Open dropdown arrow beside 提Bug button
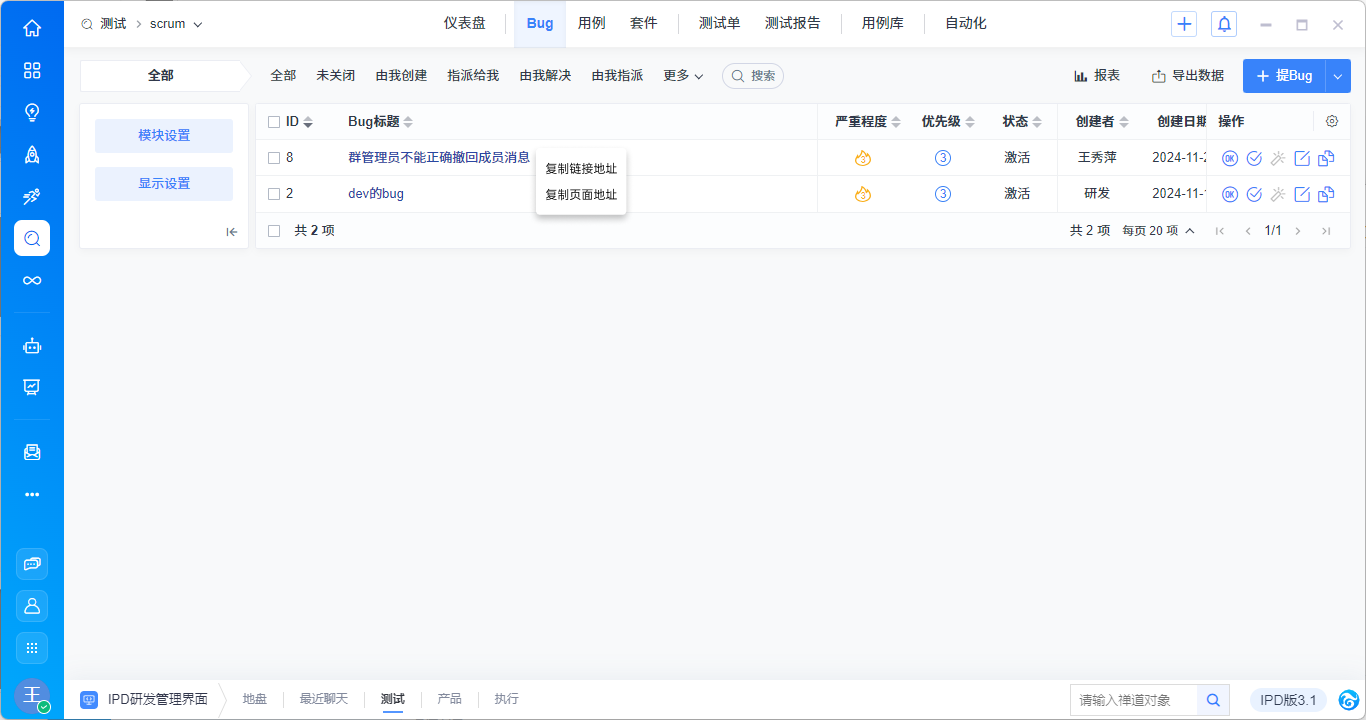The height and width of the screenshot is (720, 1366). (x=1338, y=76)
